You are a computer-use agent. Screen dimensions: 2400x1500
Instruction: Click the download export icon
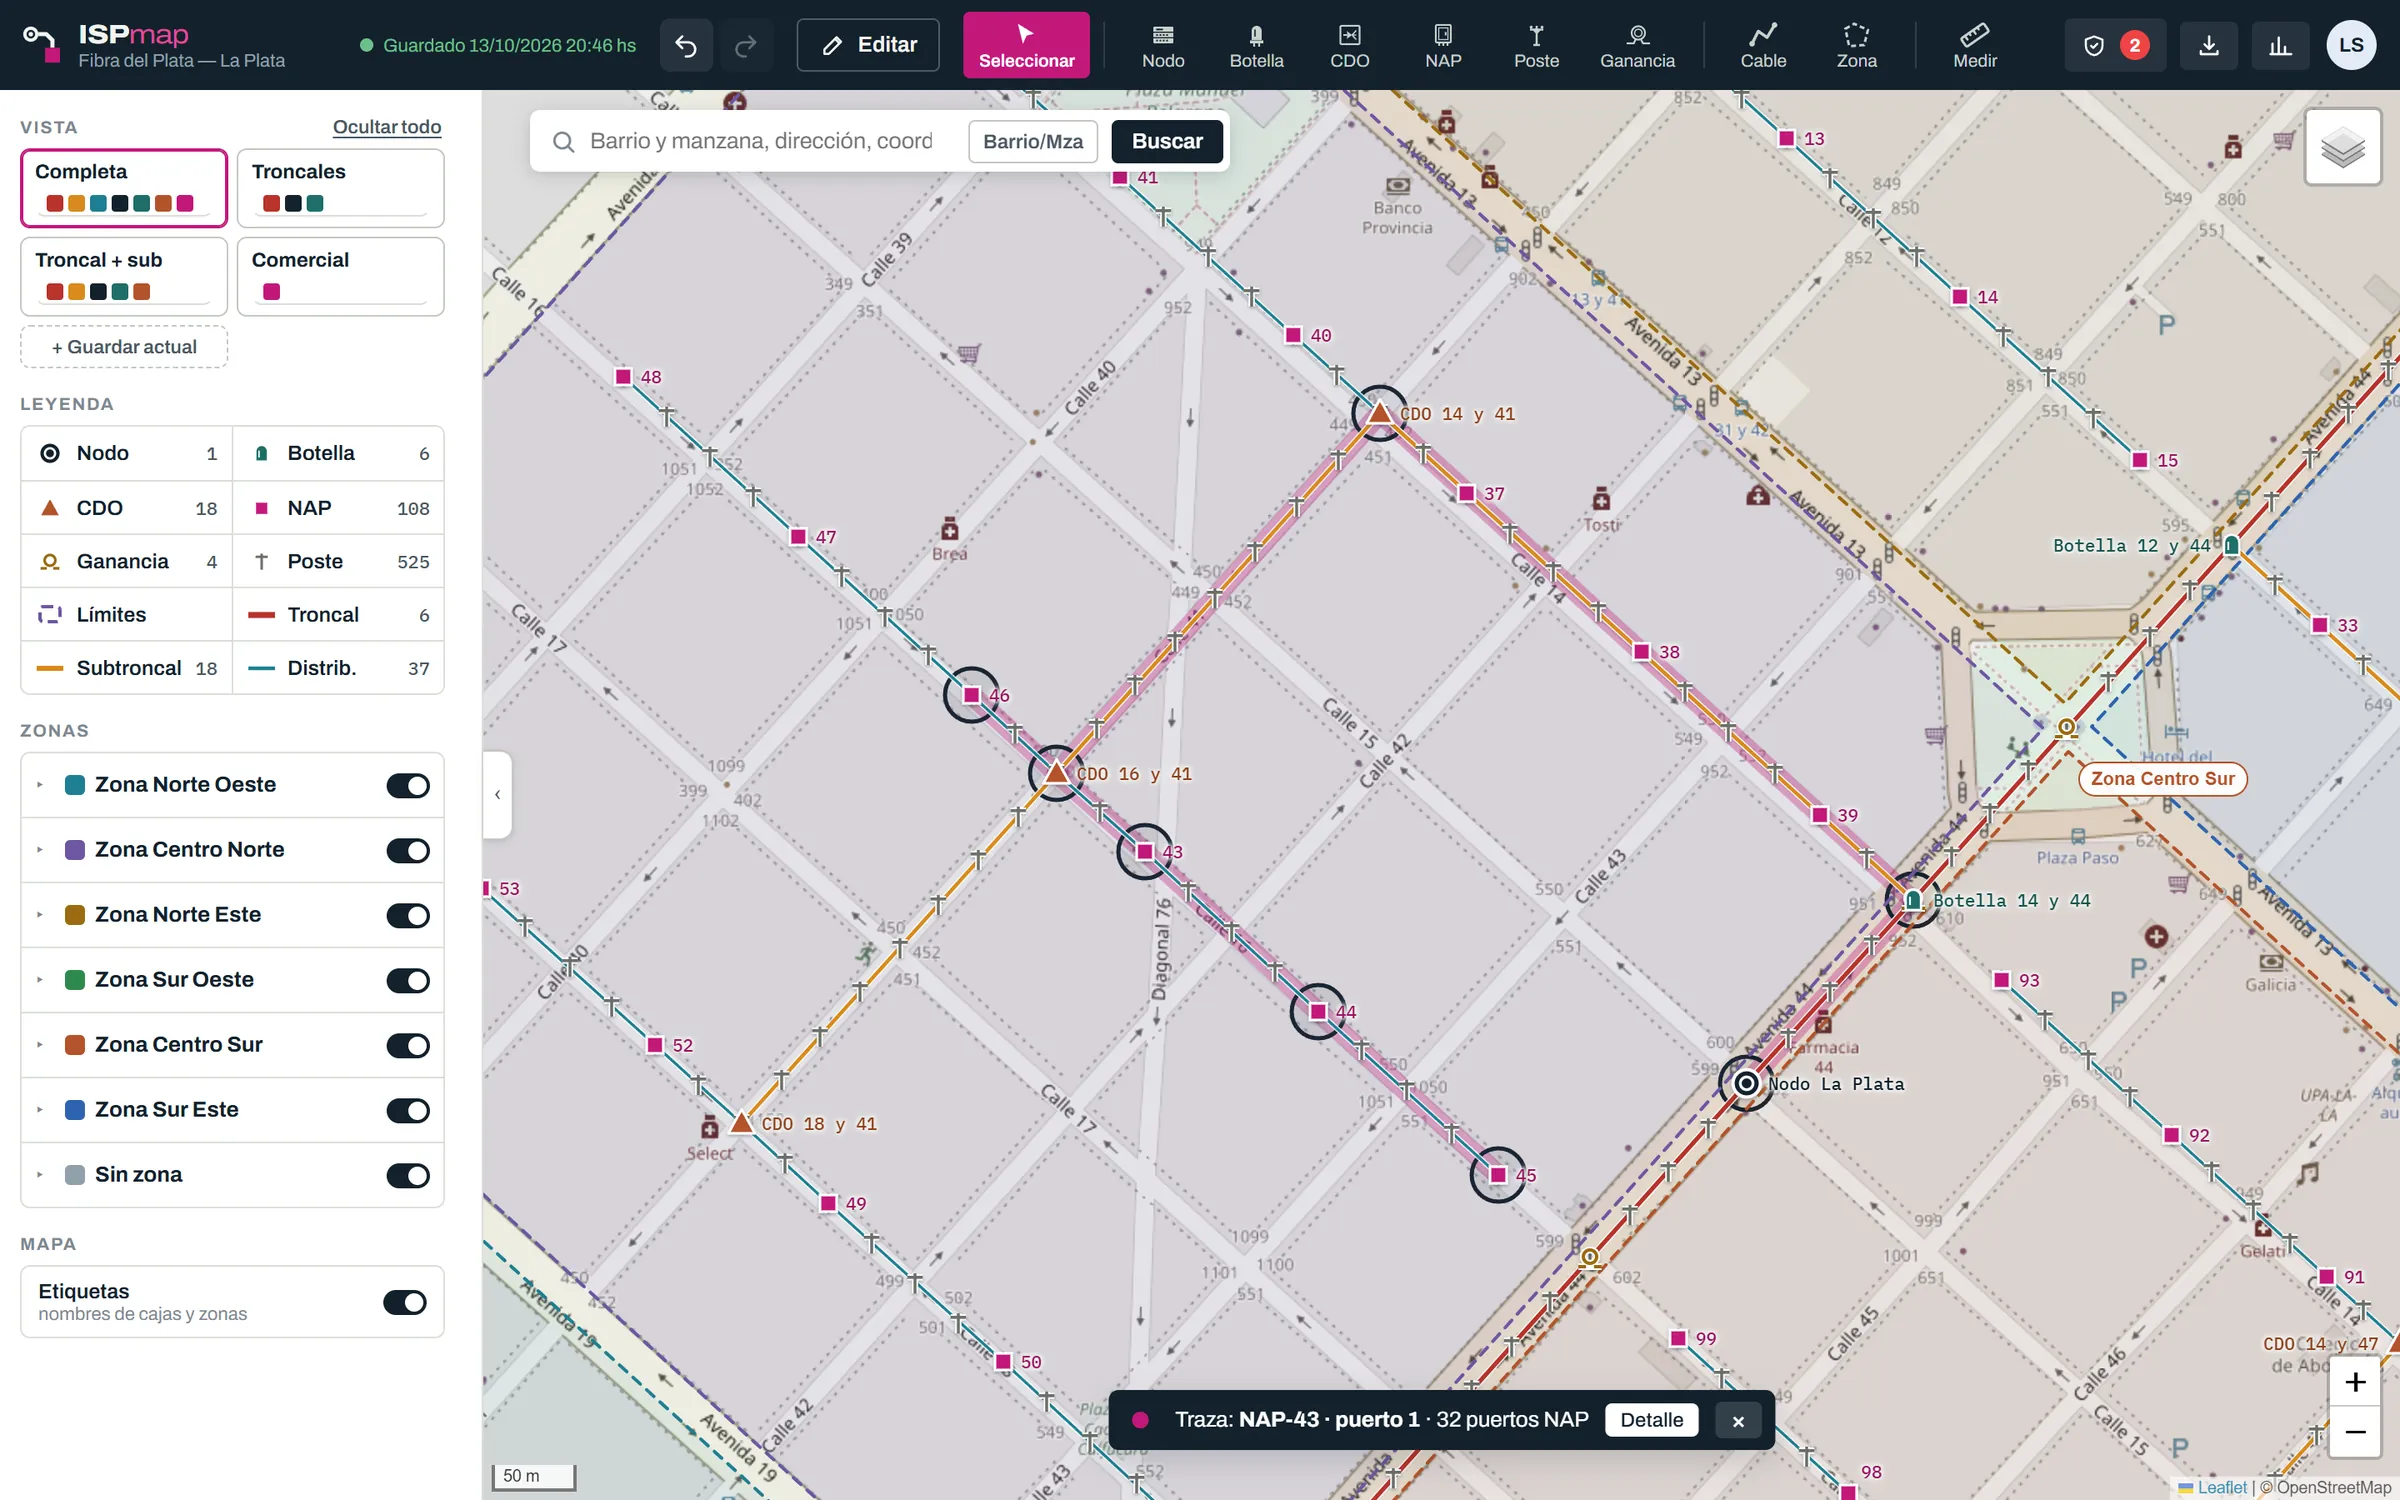tap(2209, 45)
